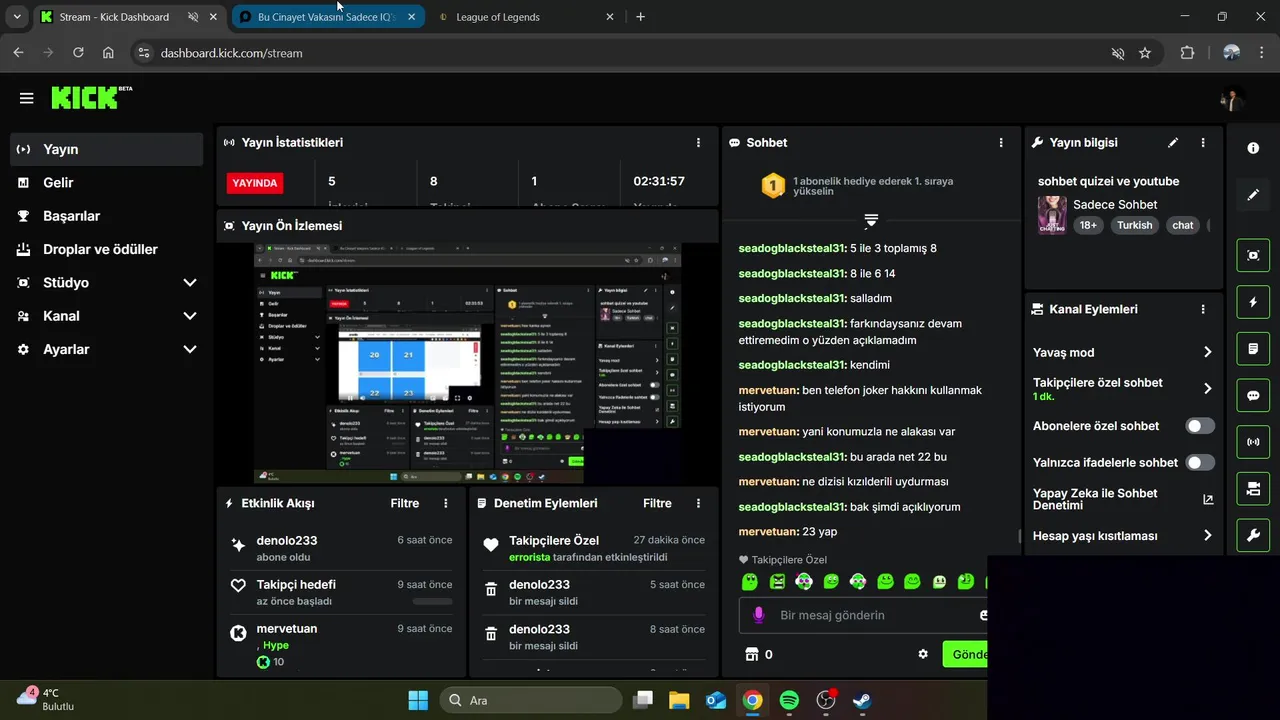Open browser extensions puzzle icon
Viewport: 1280px width, 720px height.
(x=1188, y=53)
